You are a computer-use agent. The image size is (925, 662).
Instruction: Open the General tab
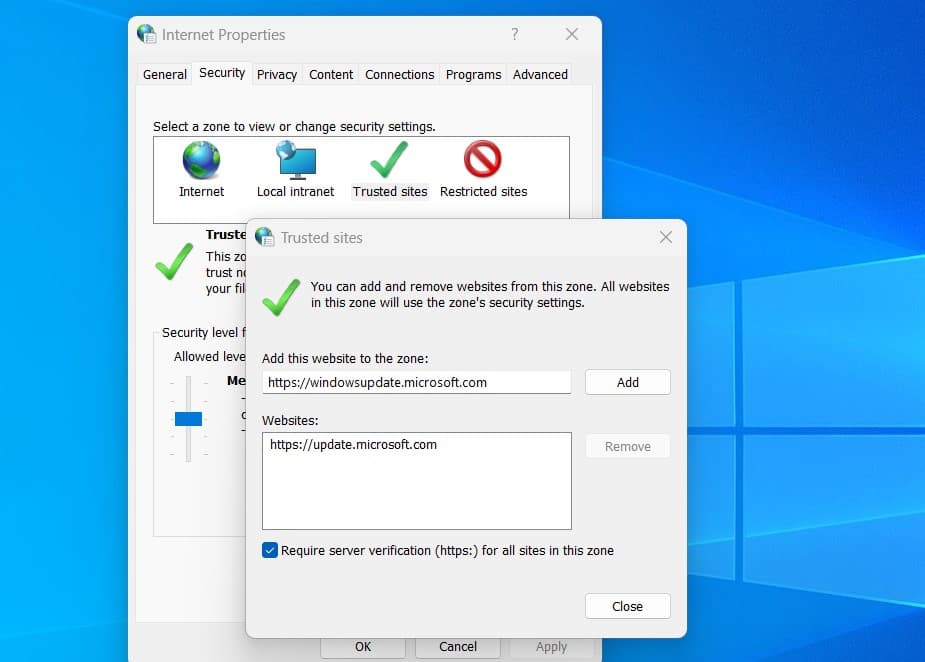(x=165, y=74)
